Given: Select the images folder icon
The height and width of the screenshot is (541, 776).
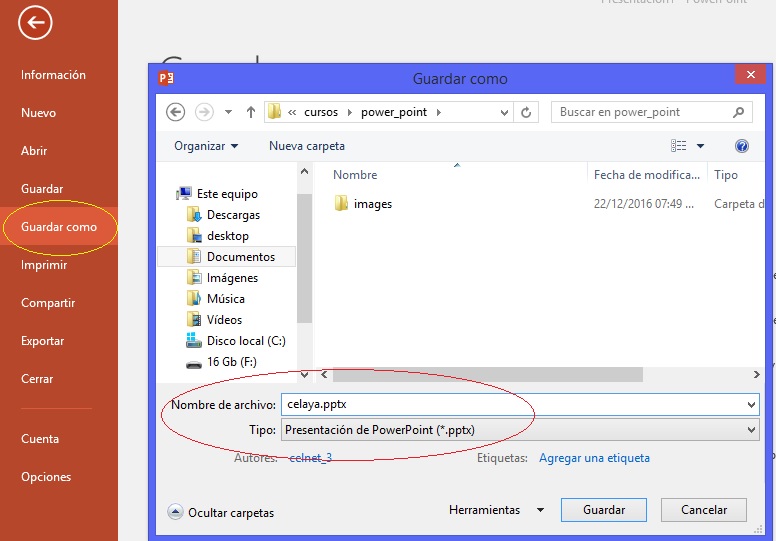Looking at the screenshot, I should (x=341, y=204).
